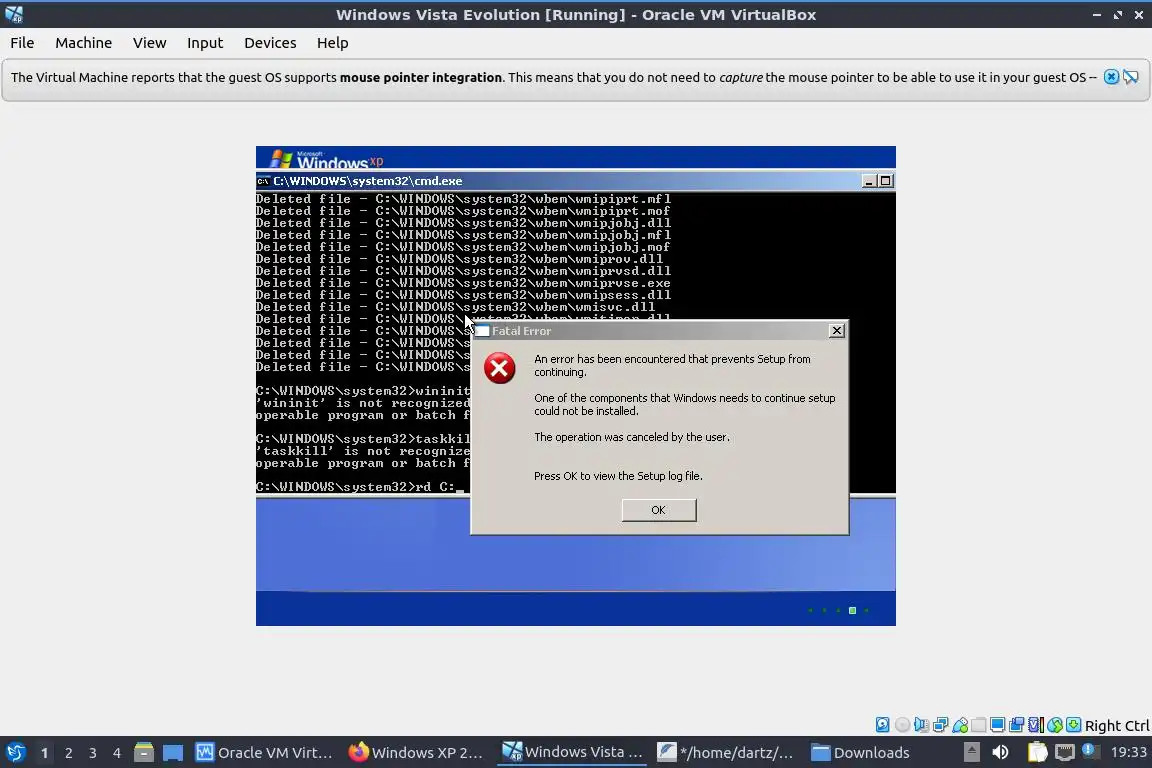The height and width of the screenshot is (768, 1152).
Task: Open the audio settings indicator icon
Action: [x=921, y=725]
